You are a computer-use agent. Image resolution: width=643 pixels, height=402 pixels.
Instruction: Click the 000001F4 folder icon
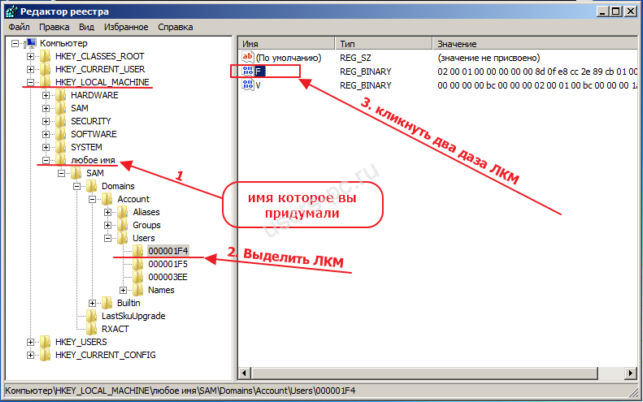[x=138, y=251]
